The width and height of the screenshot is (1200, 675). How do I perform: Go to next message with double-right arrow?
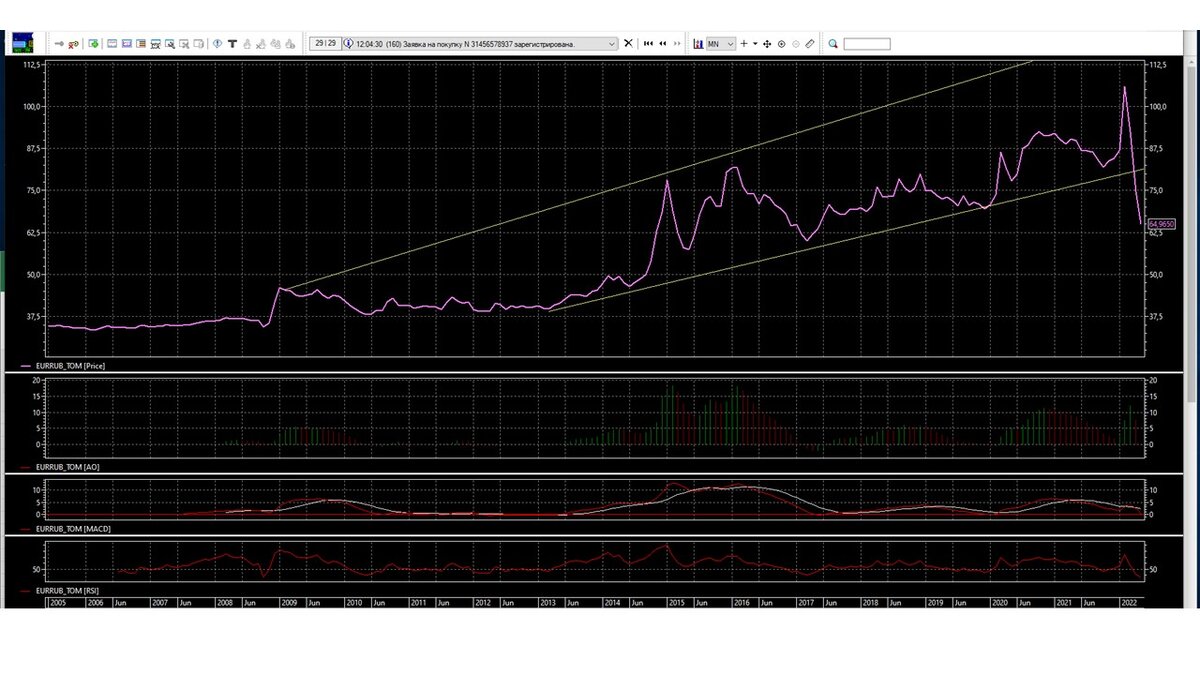677,43
